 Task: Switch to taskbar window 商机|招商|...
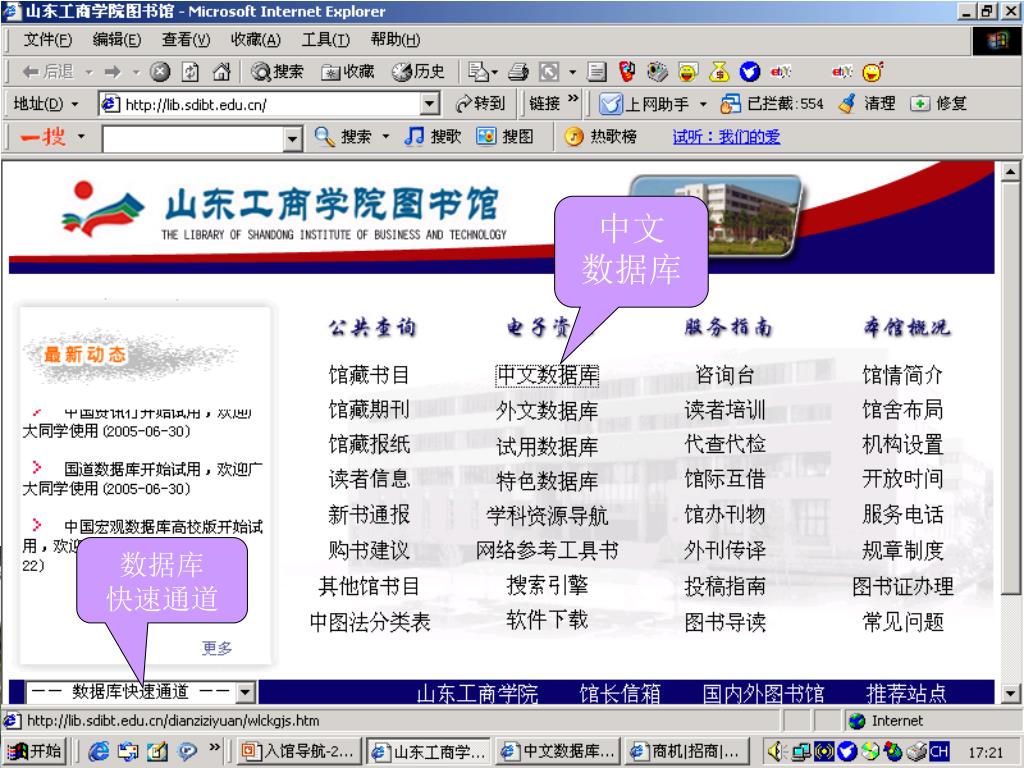pyautogui.click(x=686, y=752)
